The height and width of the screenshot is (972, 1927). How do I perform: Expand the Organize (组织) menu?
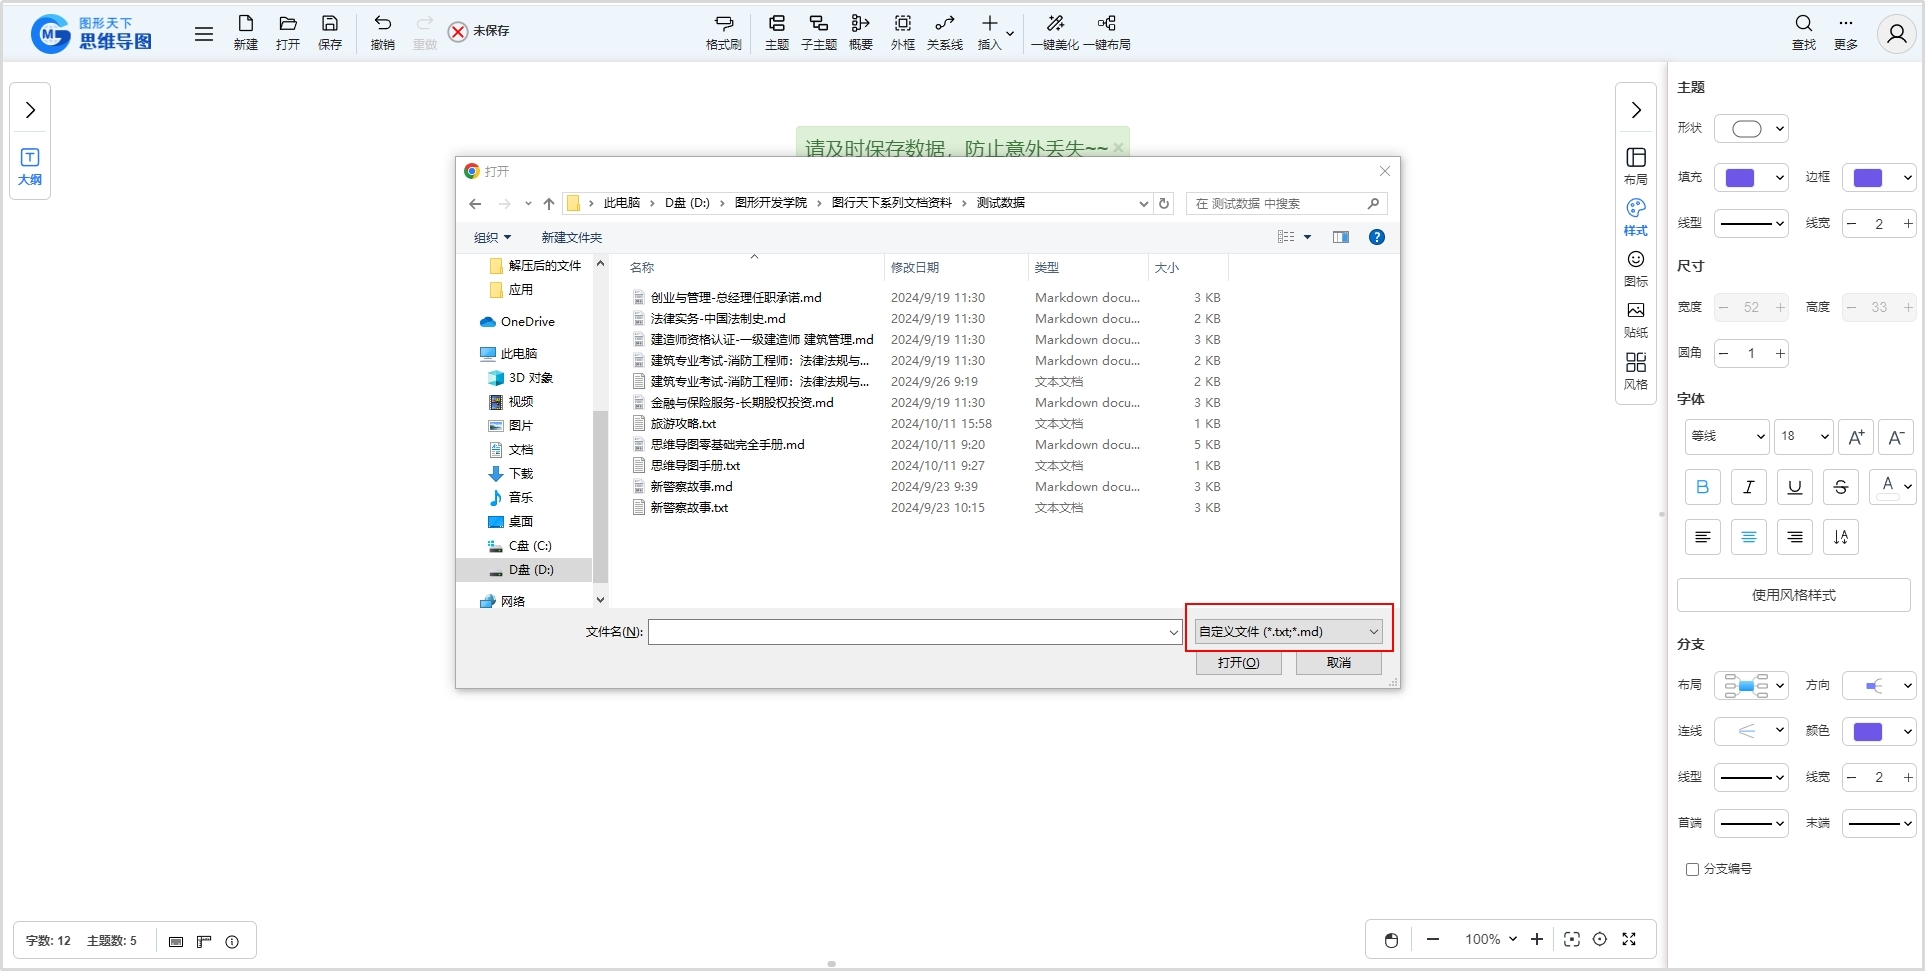[x=492, y=237]
